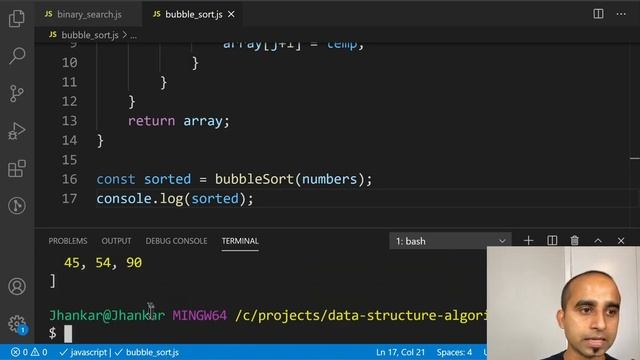Split the editor to the right
Screen dimensions: 640x360
pyautogui.click(x=598, y=14)
